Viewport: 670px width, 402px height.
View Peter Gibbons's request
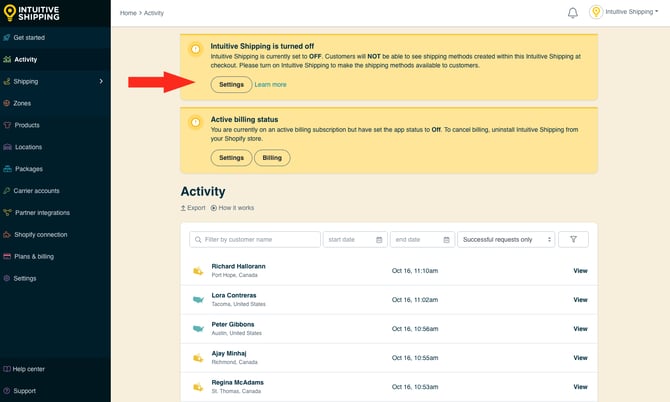580,329
